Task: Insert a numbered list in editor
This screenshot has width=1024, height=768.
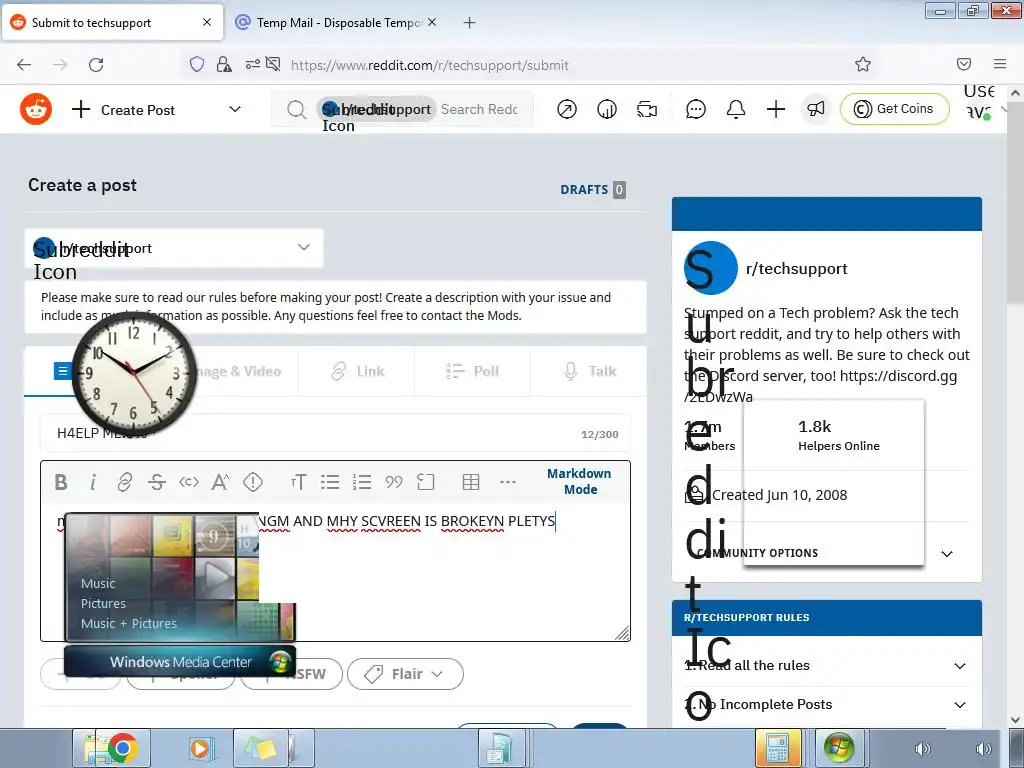Action: pos(362,482)
